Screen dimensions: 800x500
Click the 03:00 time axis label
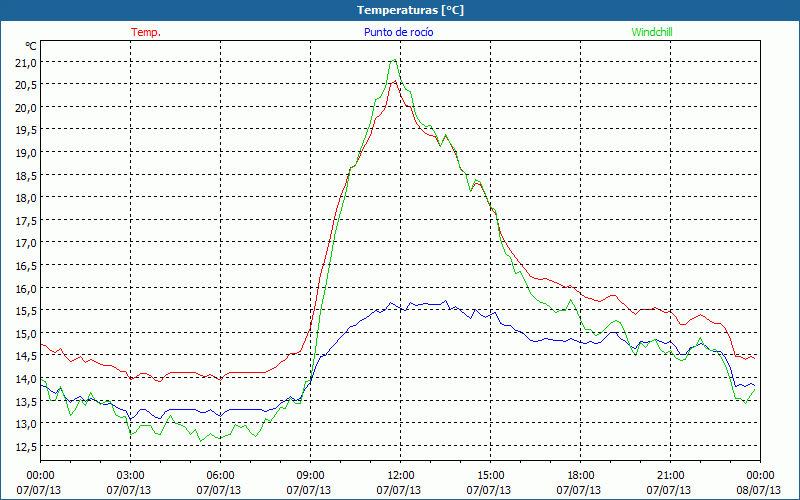click(x=130, y=476)
